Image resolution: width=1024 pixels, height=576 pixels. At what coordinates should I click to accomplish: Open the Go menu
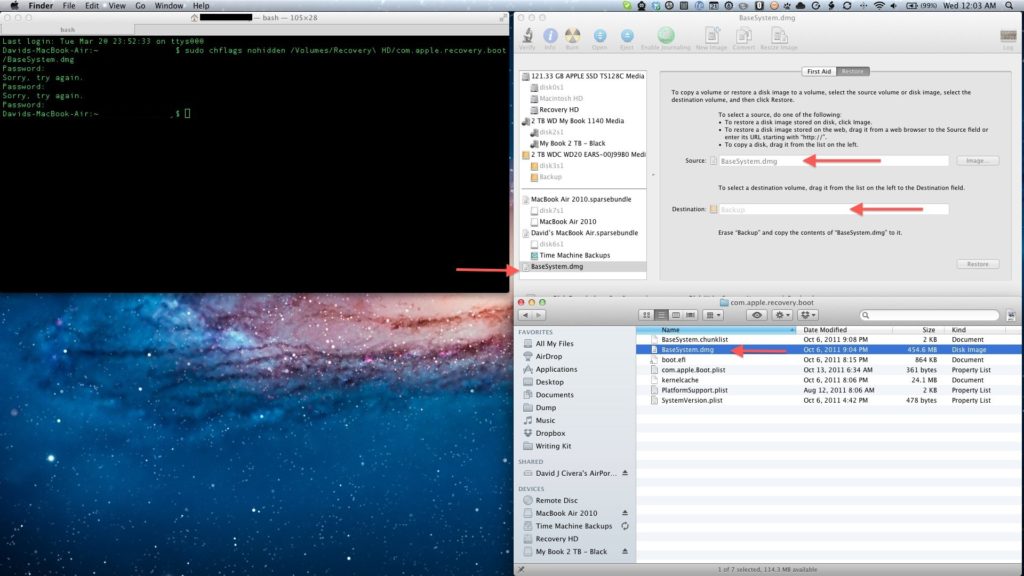[x=140, y=6]
